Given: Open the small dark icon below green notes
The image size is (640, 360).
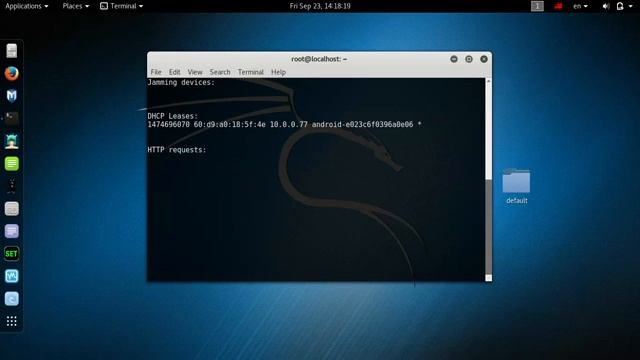Looking at the screenshot, I should pos(11,186).
